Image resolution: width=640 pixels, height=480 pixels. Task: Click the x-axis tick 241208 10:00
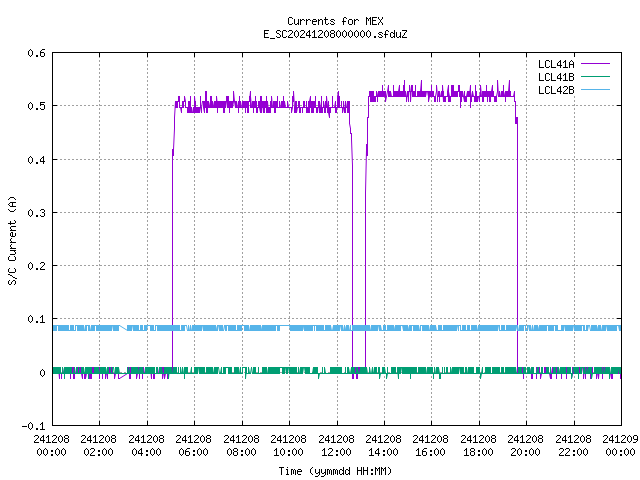coord(288,445)
